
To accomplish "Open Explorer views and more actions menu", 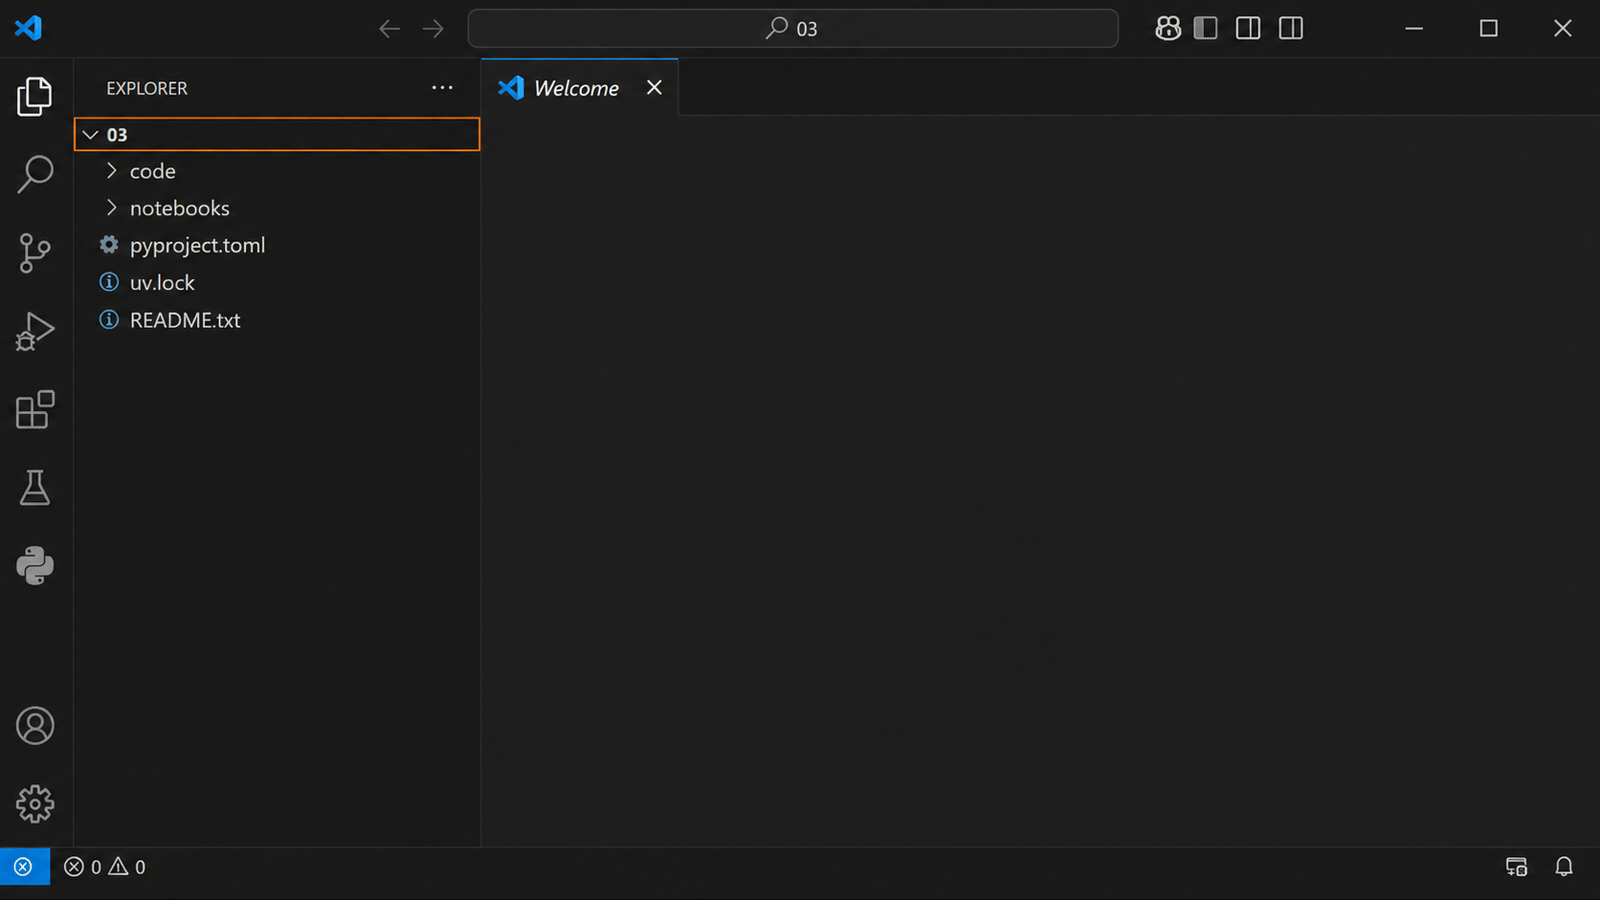I will [x=442, y=88].
